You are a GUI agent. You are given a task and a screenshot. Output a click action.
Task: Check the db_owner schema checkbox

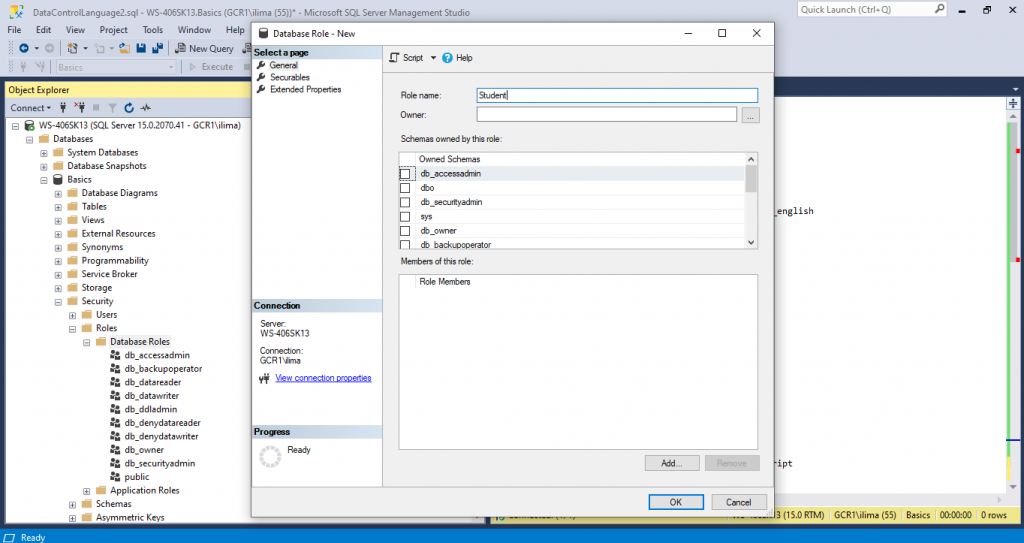click(406, 231)
